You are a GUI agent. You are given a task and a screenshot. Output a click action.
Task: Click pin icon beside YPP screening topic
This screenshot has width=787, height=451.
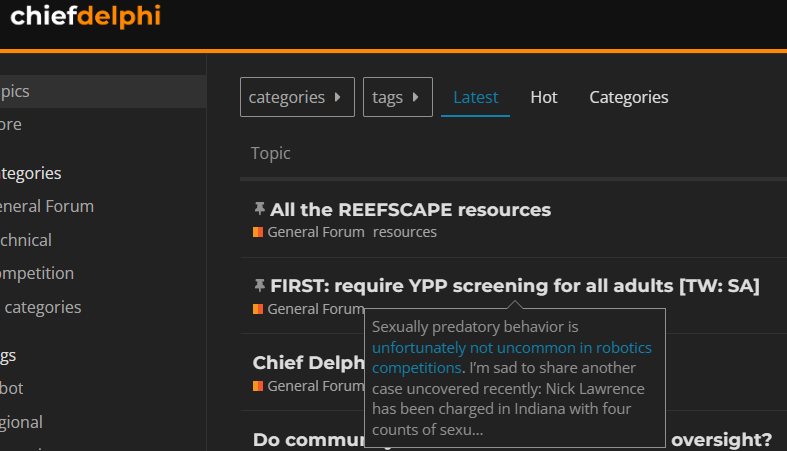pos(259,285)
